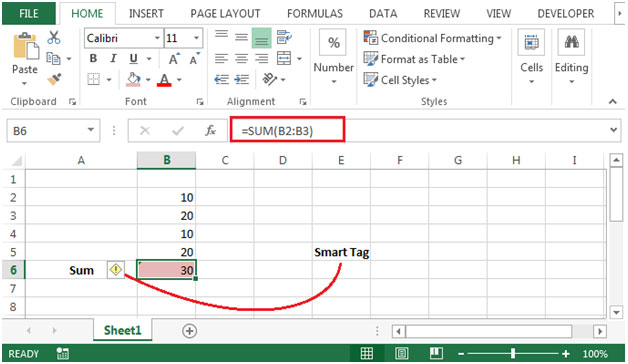This screenshot has height=364, width=628.
Task: Open Merge & Center dropdown arrow
Action: (299, 59)
